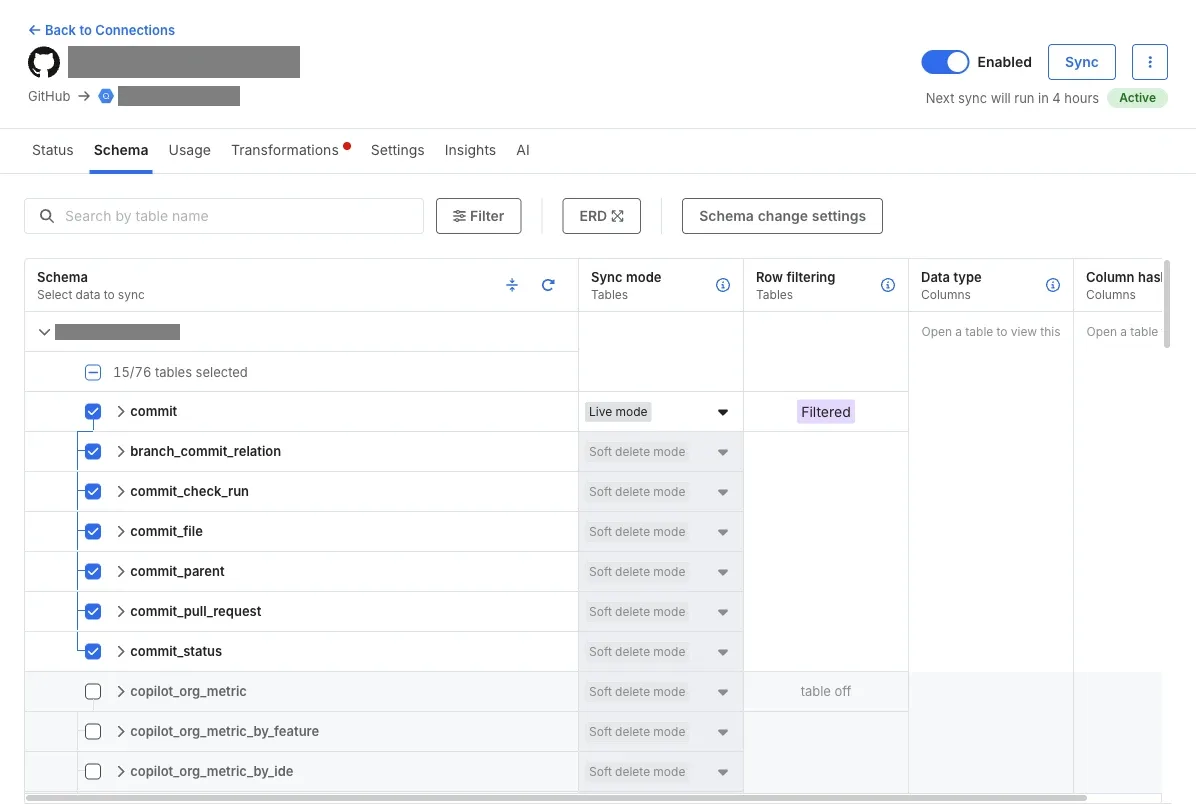
Task: Open the Data type info icon
Action: pyautogui.click(x=1053, y=285)
